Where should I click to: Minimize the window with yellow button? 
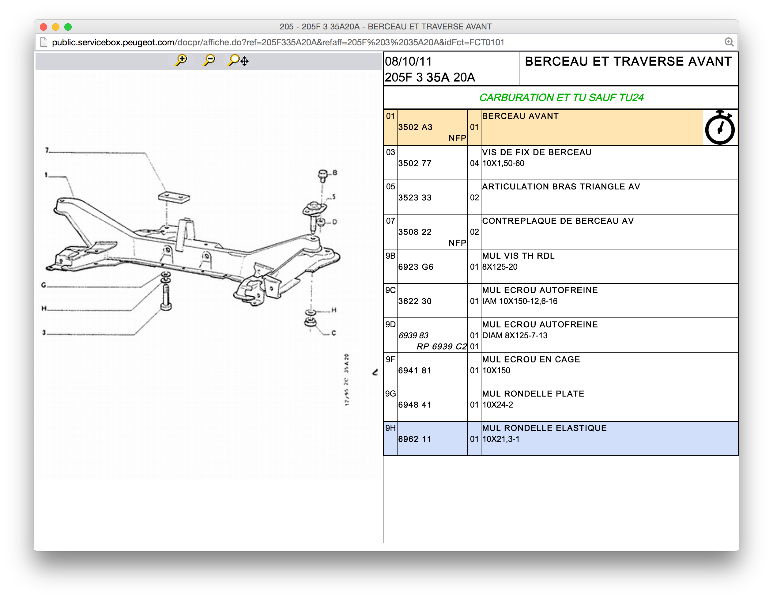[56, 27]
